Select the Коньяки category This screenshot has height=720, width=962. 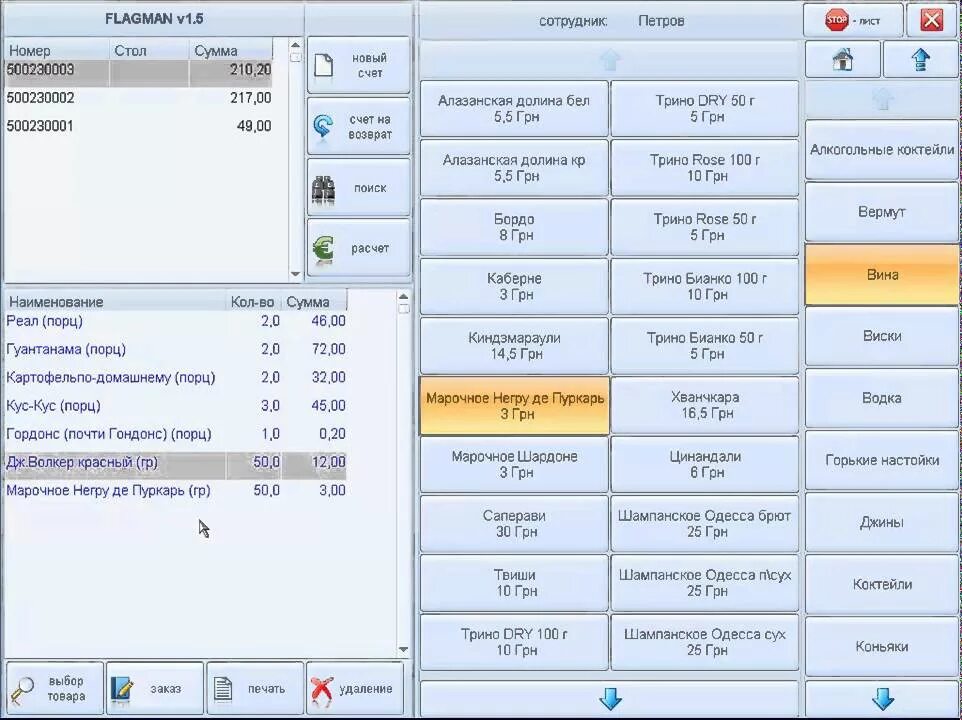(x=882, y=646)
